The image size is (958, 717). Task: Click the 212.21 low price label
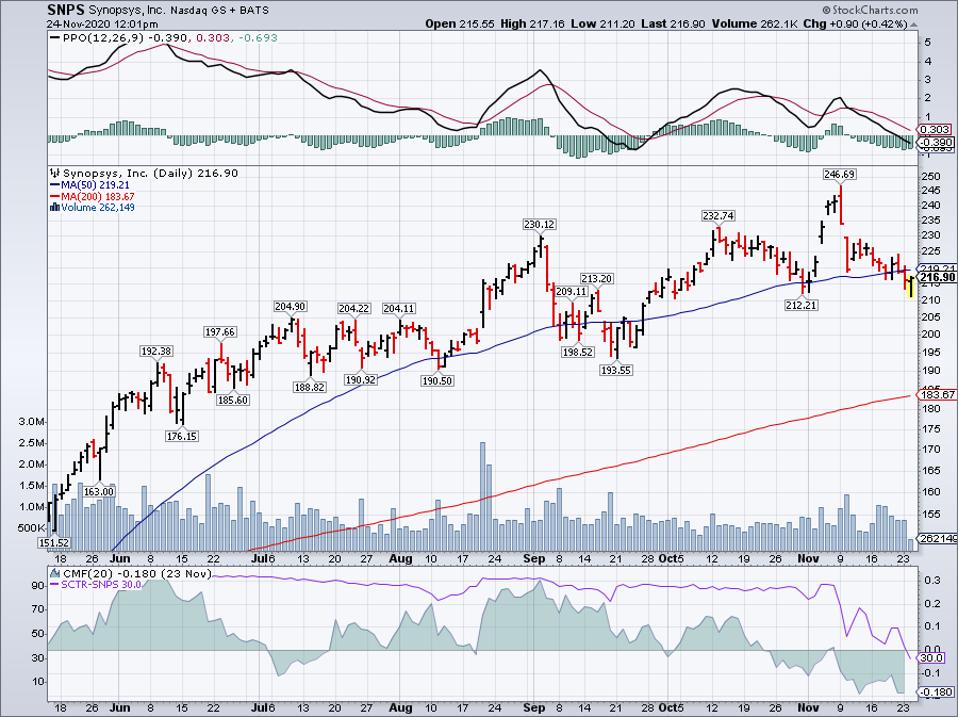coord(802,305)
